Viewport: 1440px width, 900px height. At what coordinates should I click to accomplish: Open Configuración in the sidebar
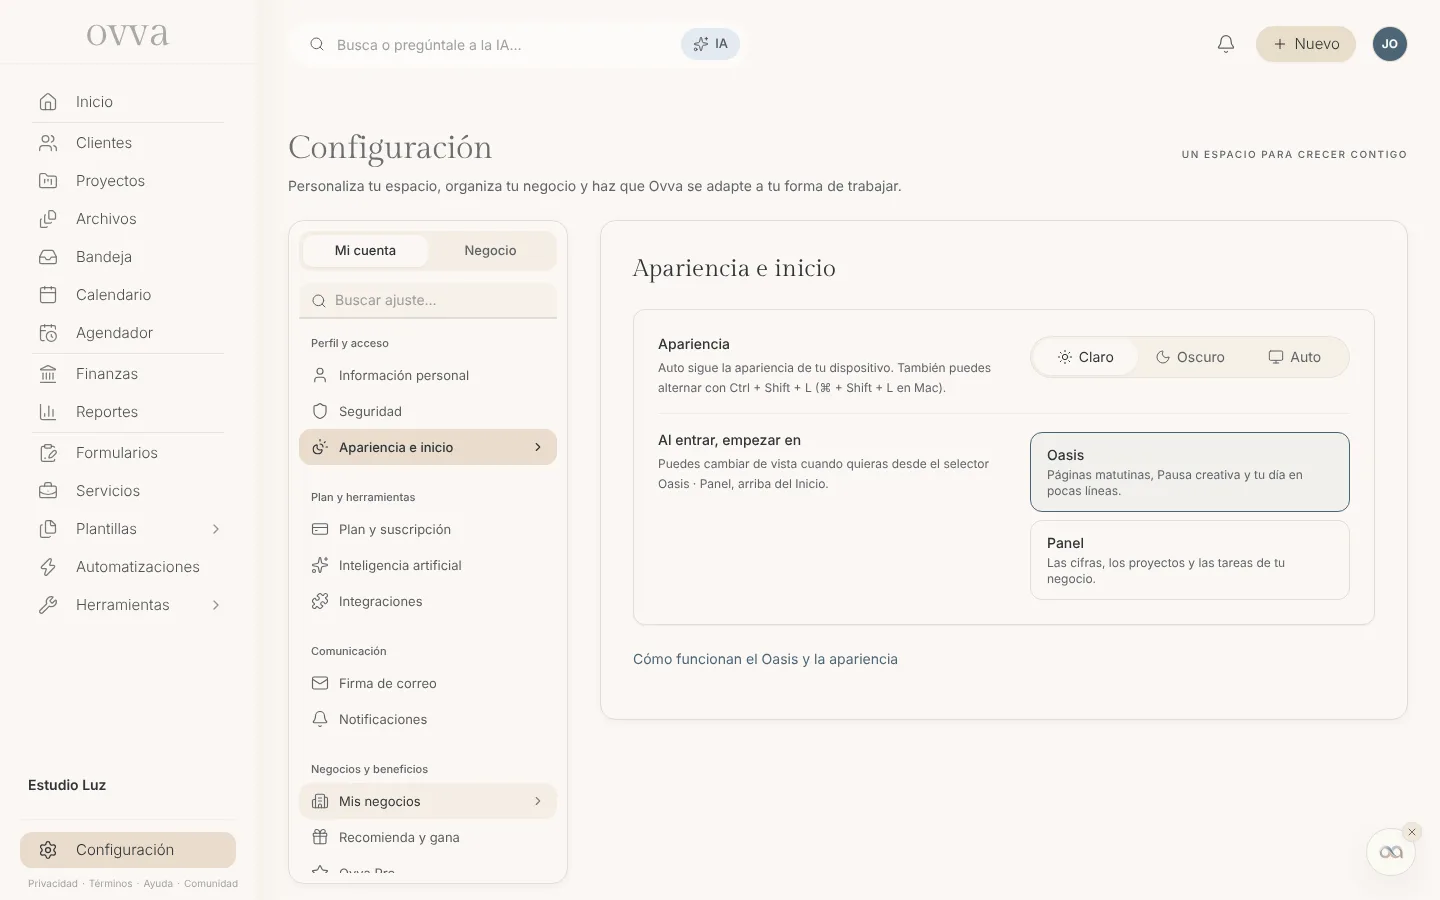(128, 850)
